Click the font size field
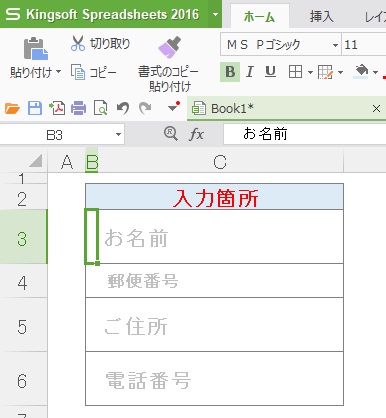The height and width of the screenshot is (418, 386). (363, 44)
